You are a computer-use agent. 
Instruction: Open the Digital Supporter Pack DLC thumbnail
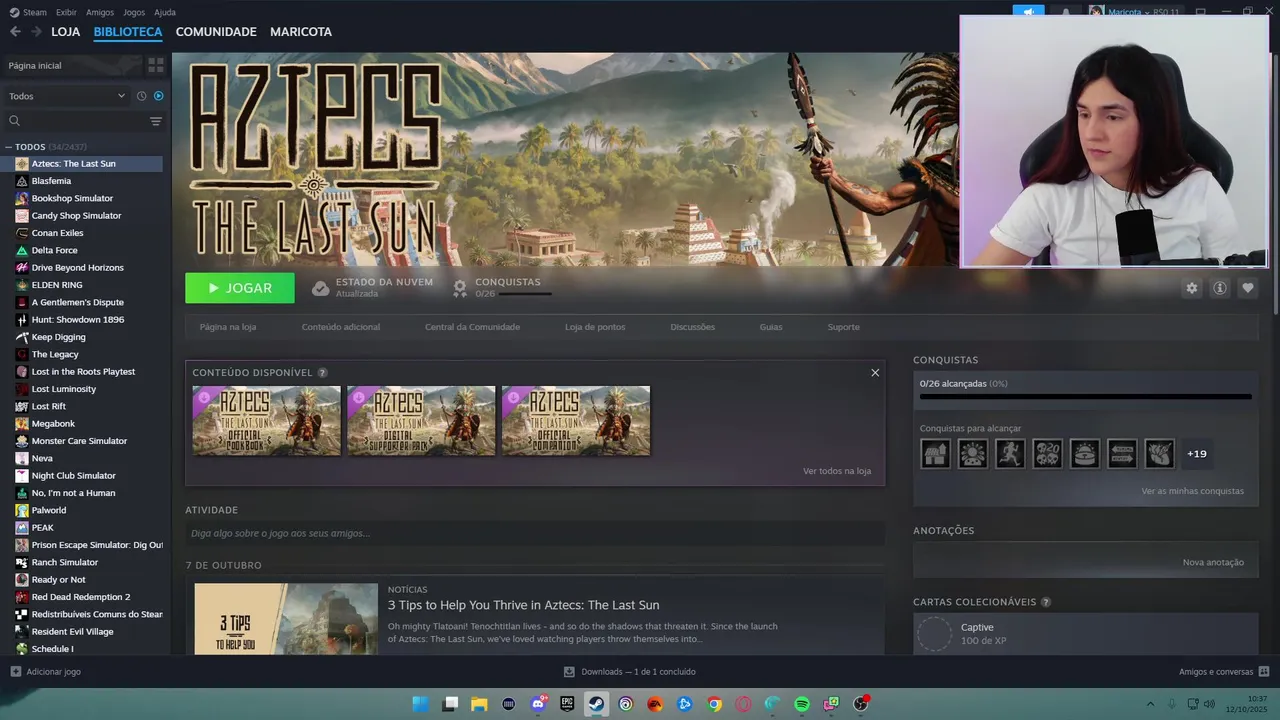click(x=421, y=421)
